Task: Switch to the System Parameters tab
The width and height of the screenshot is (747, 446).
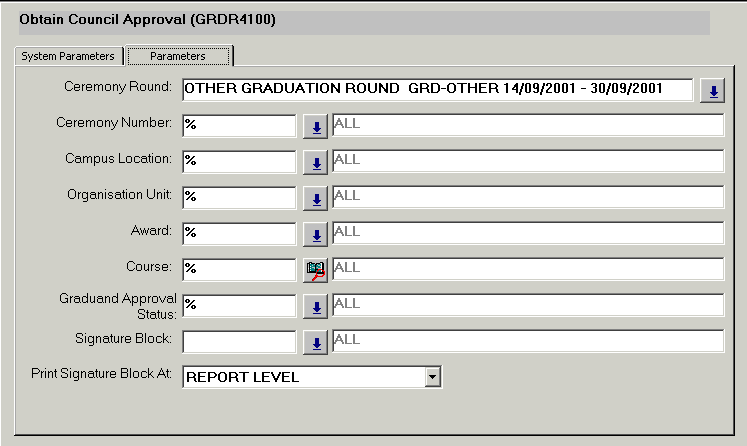Action: tap(68, 56)
